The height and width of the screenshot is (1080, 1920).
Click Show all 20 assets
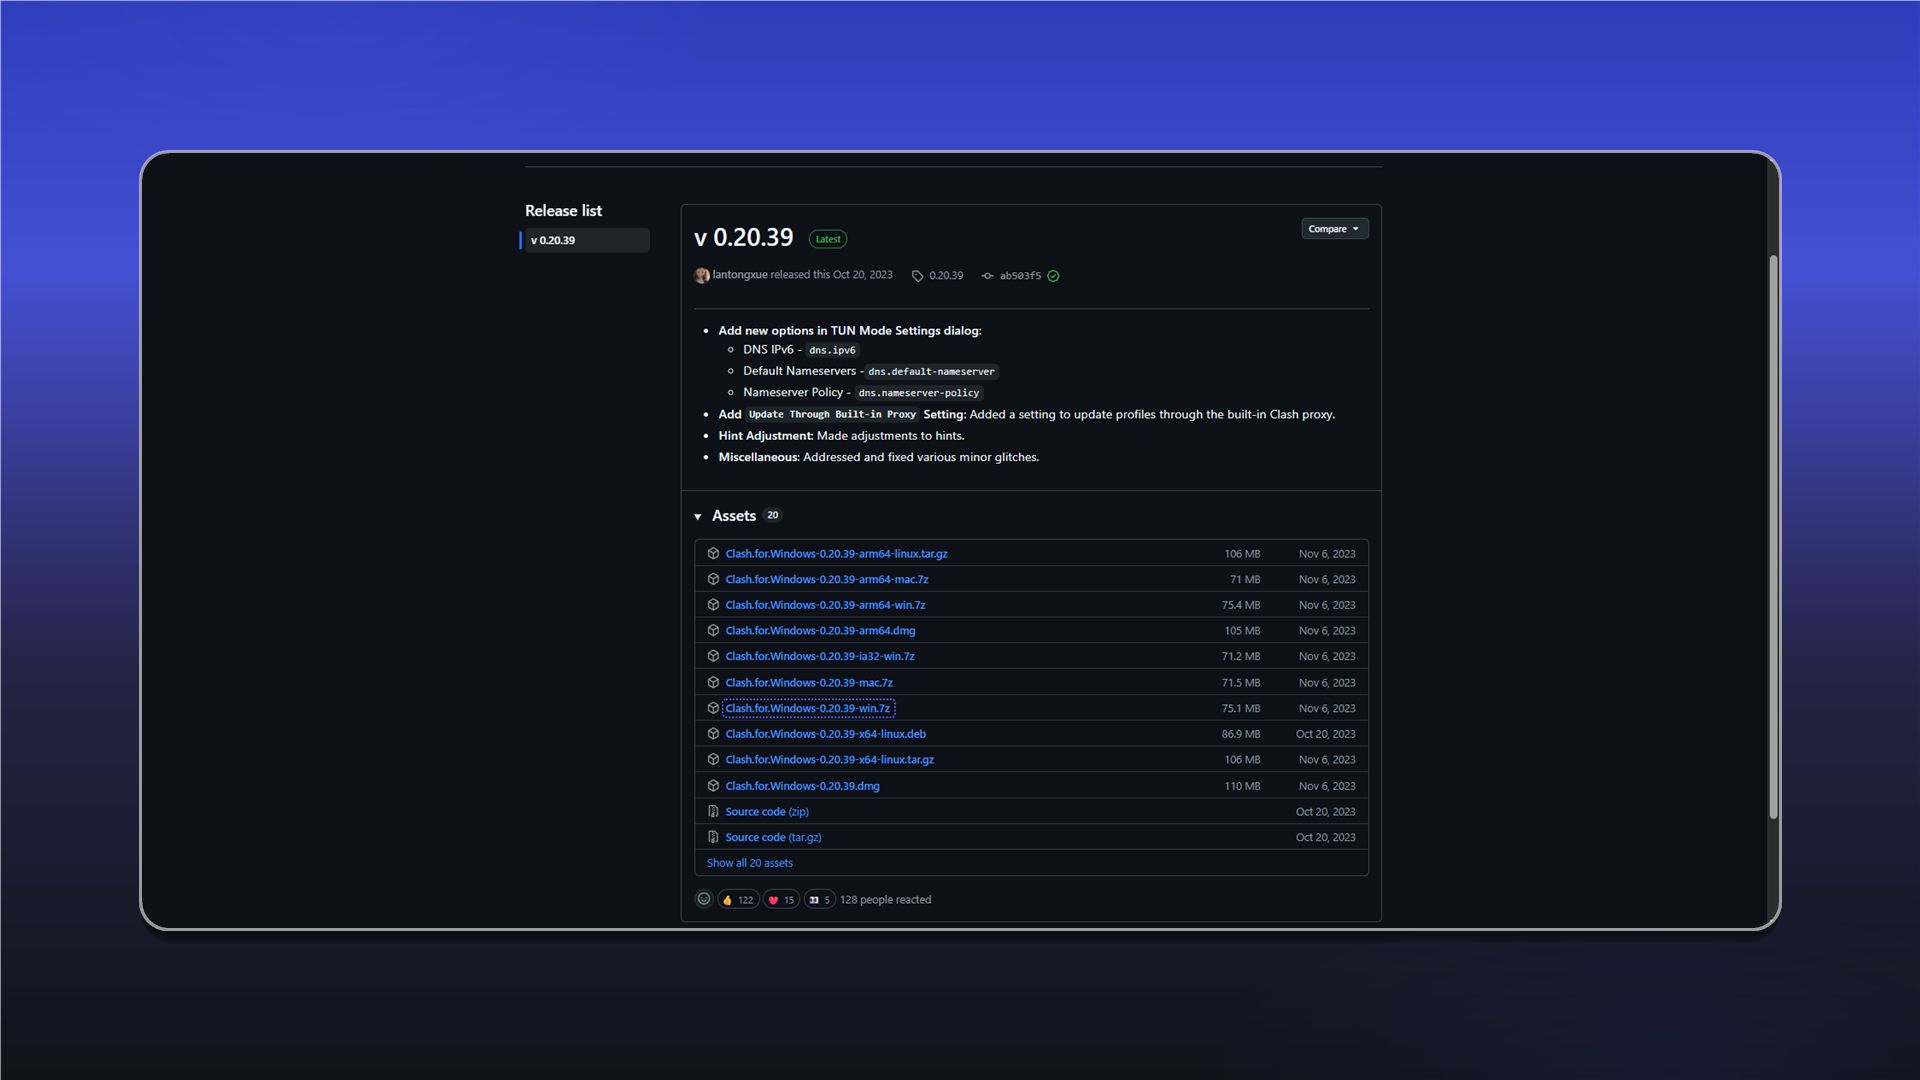pyautogui.click(x=750, y=863)
